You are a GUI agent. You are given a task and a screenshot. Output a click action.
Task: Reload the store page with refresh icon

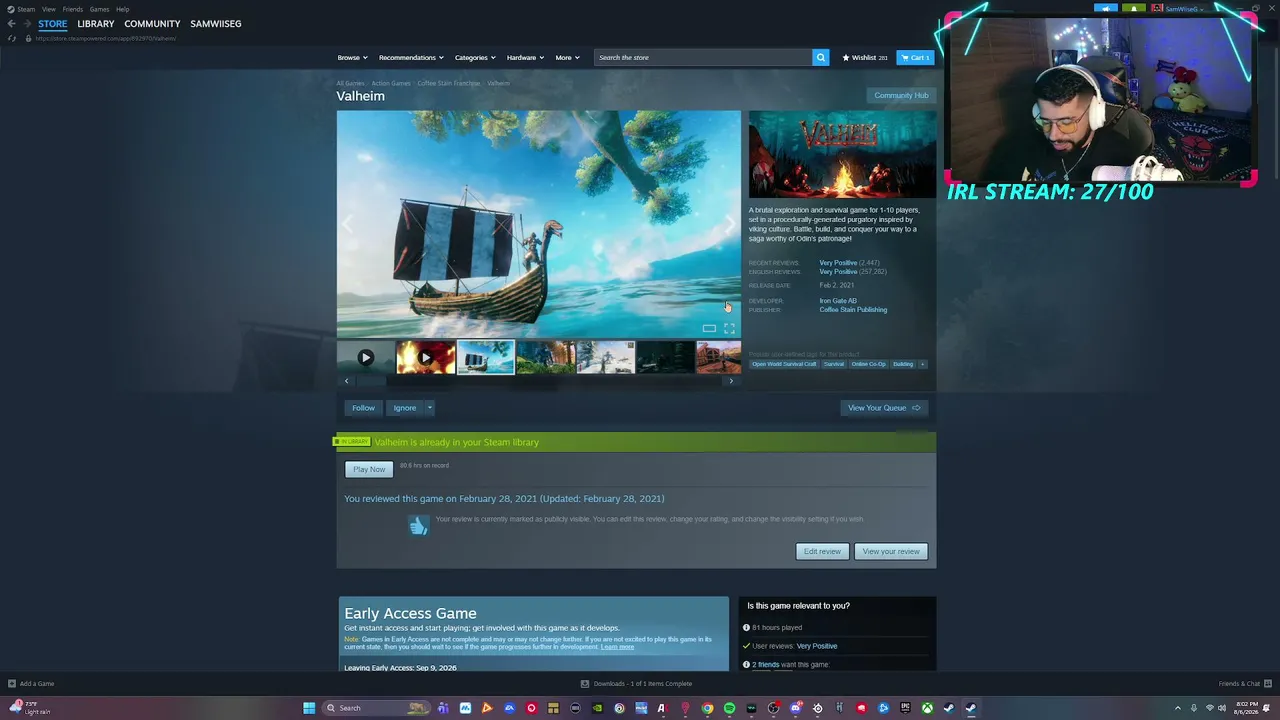pyautogui.click(x=11, y=38)
